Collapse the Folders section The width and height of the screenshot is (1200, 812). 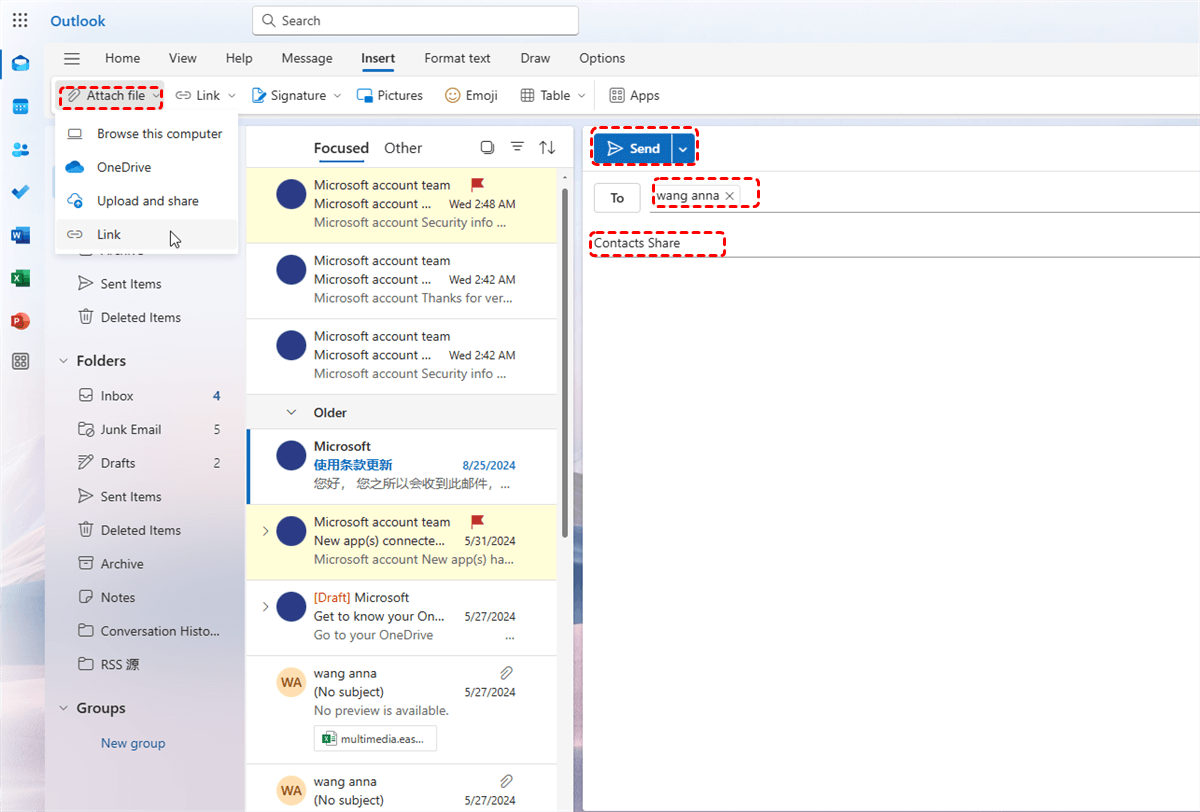coord(63,361)
